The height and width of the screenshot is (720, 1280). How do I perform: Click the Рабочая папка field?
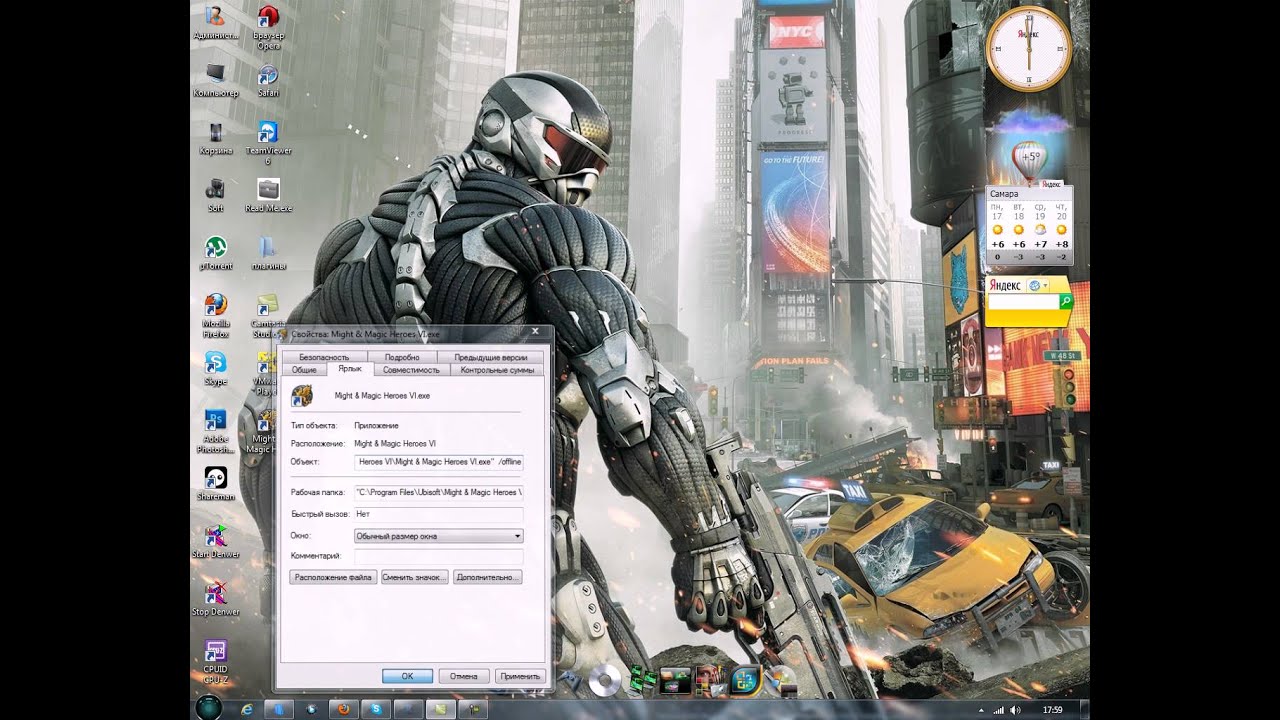tap(439, 492)
